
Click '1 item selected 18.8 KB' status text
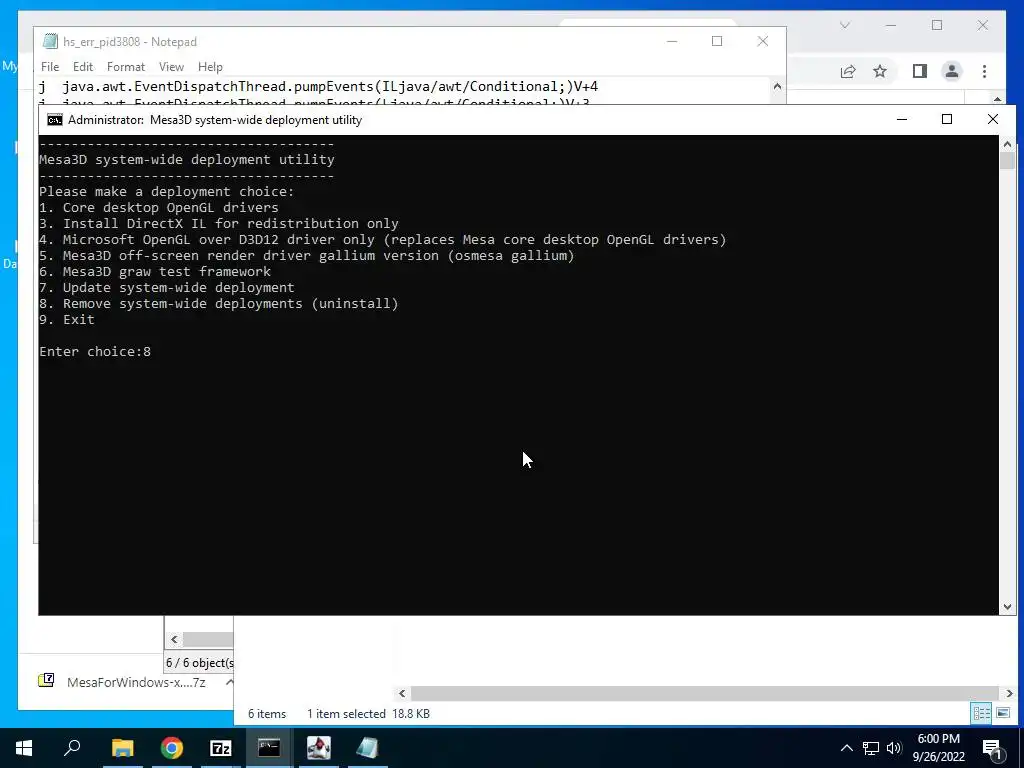[368, 714]
